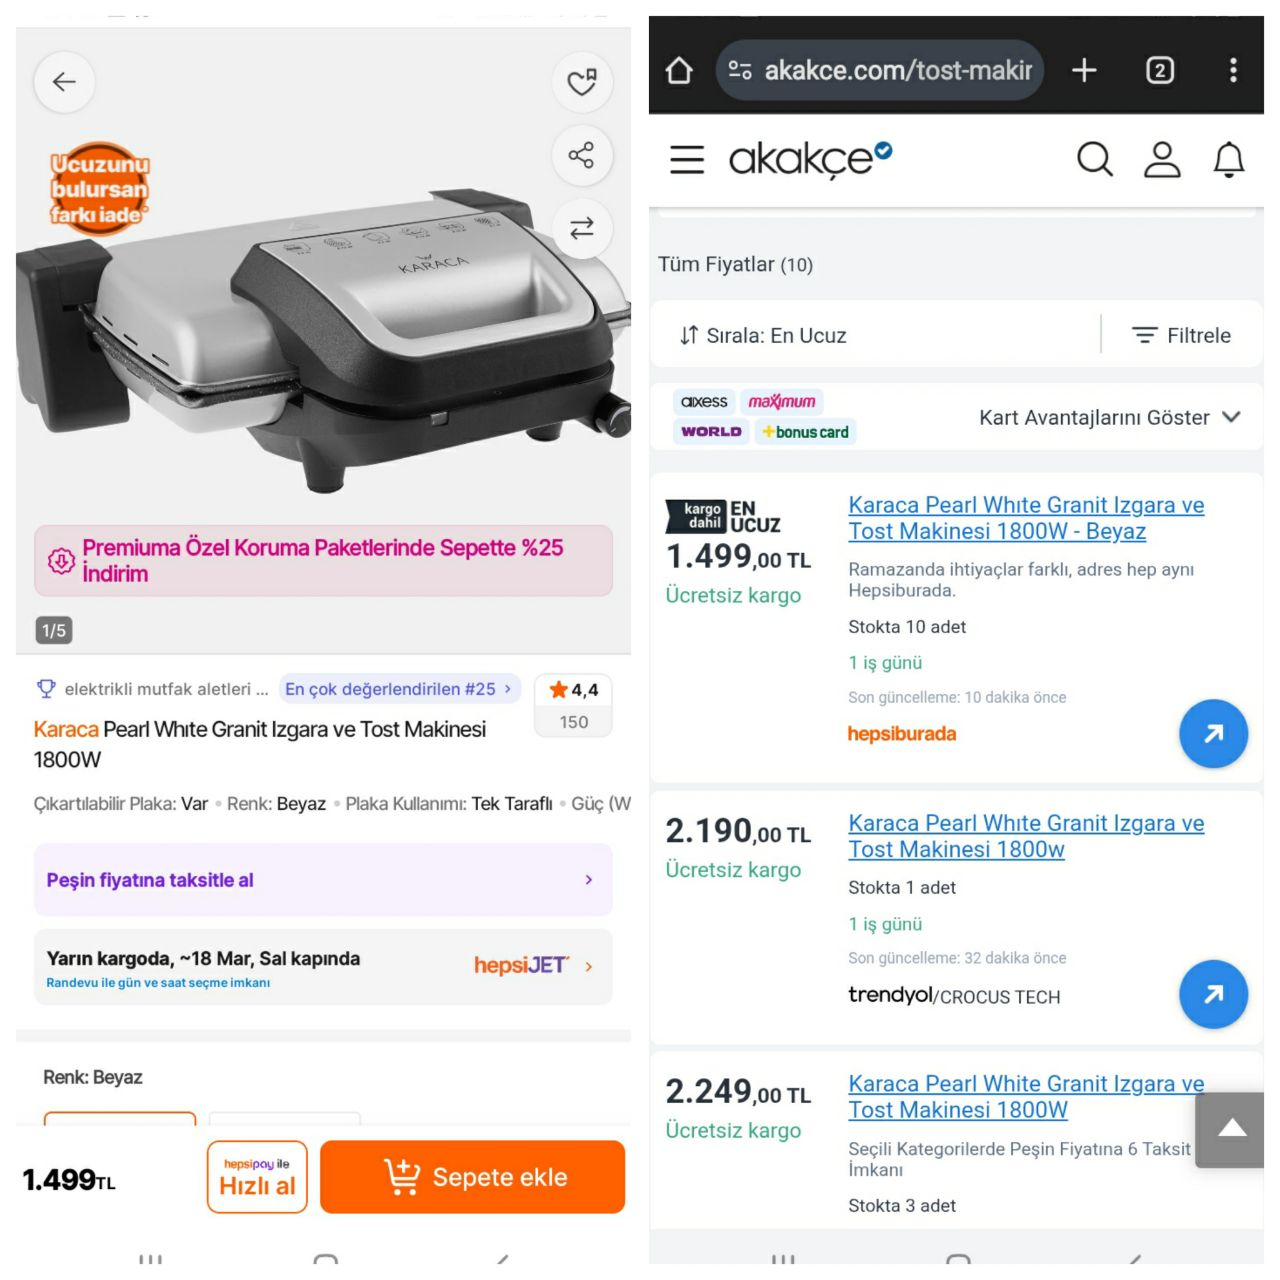Screen dimensions: 1280x1280
Task: Open Filtrele filter options
Action: (x=1181, y=336)
